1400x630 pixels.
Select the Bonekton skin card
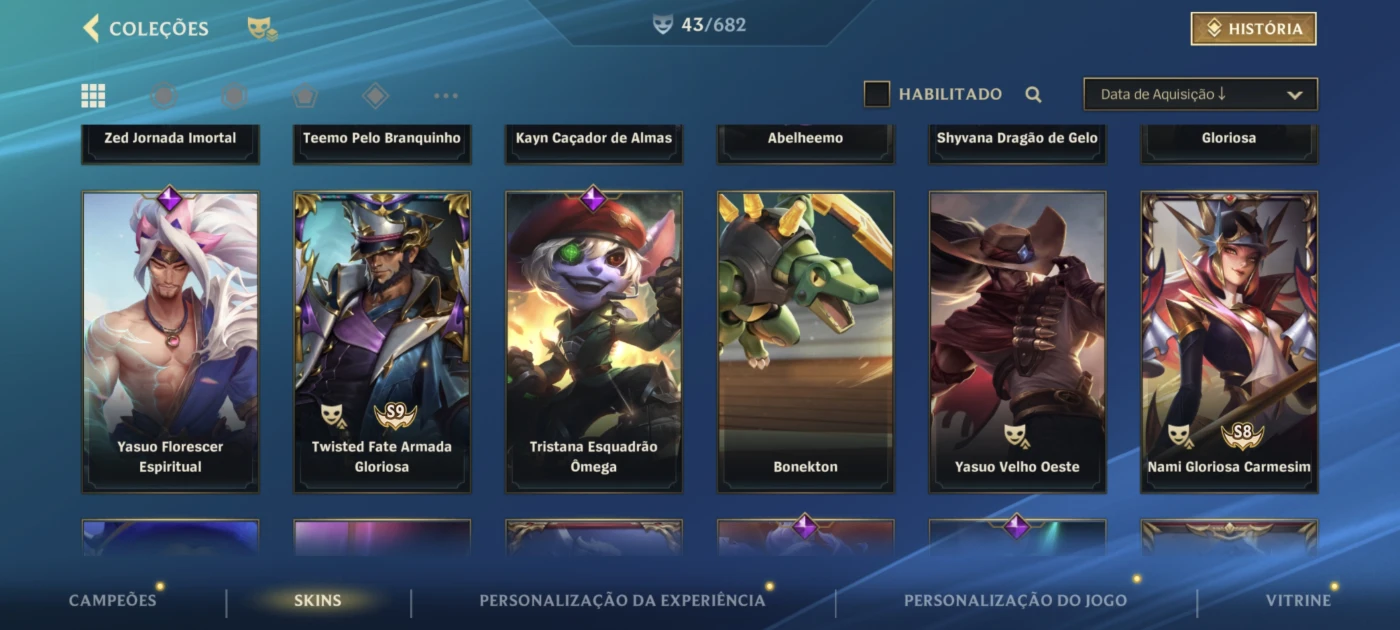tap(805, 342)
